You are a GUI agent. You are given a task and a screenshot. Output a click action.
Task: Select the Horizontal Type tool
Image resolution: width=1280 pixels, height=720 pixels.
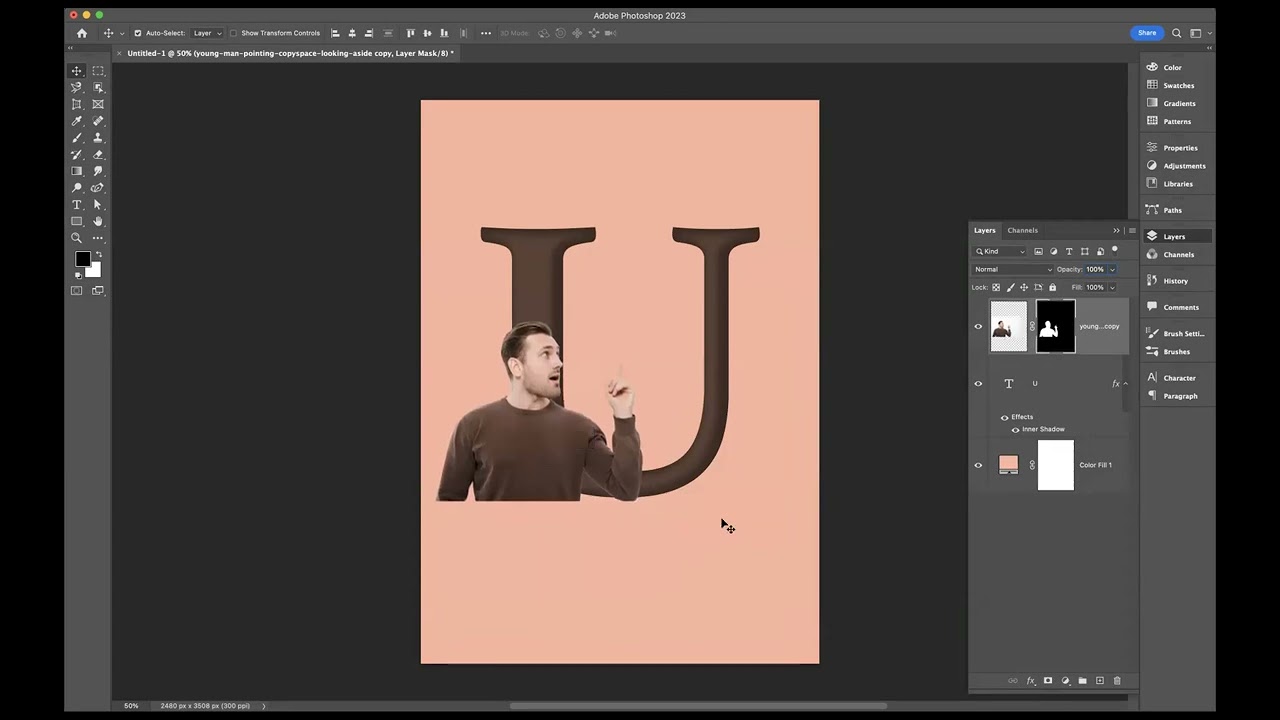76,205
